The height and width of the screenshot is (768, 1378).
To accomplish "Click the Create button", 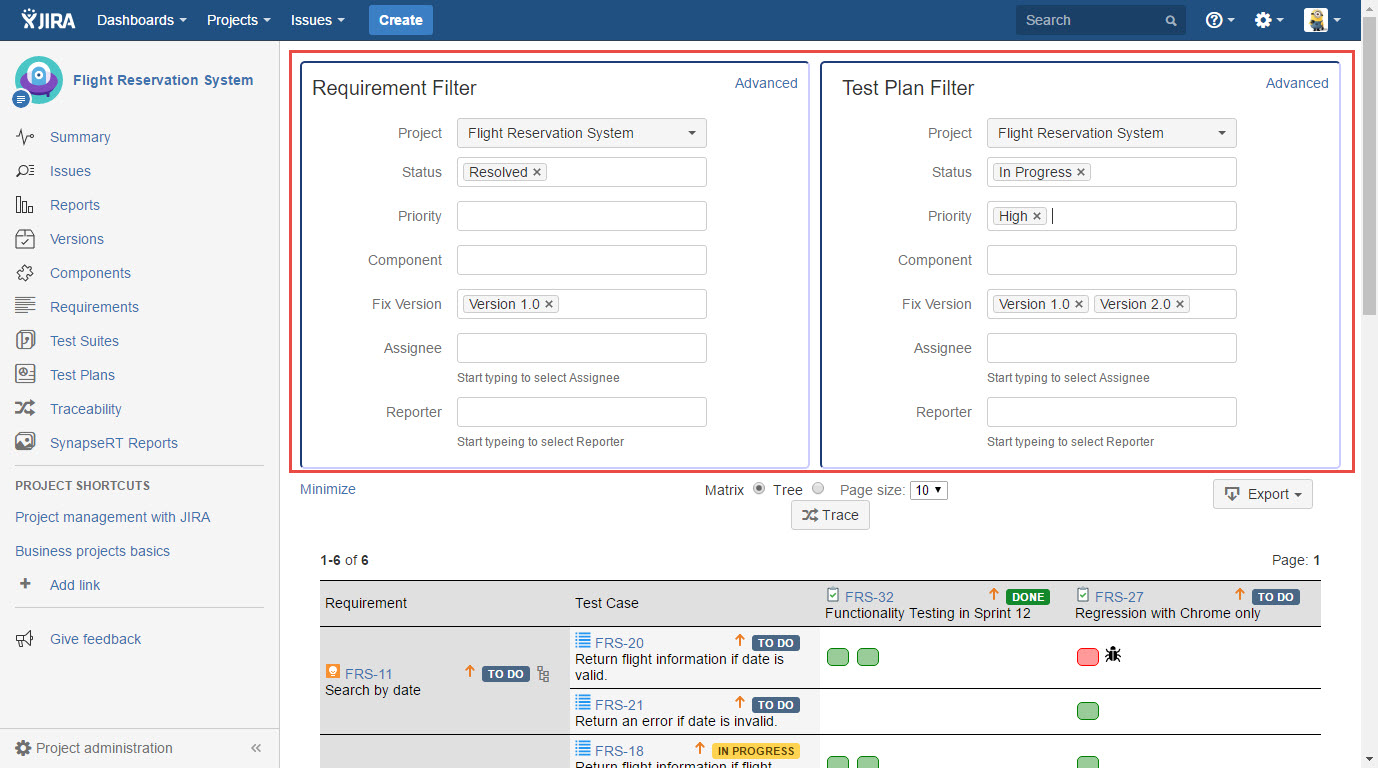I will 401,20.
